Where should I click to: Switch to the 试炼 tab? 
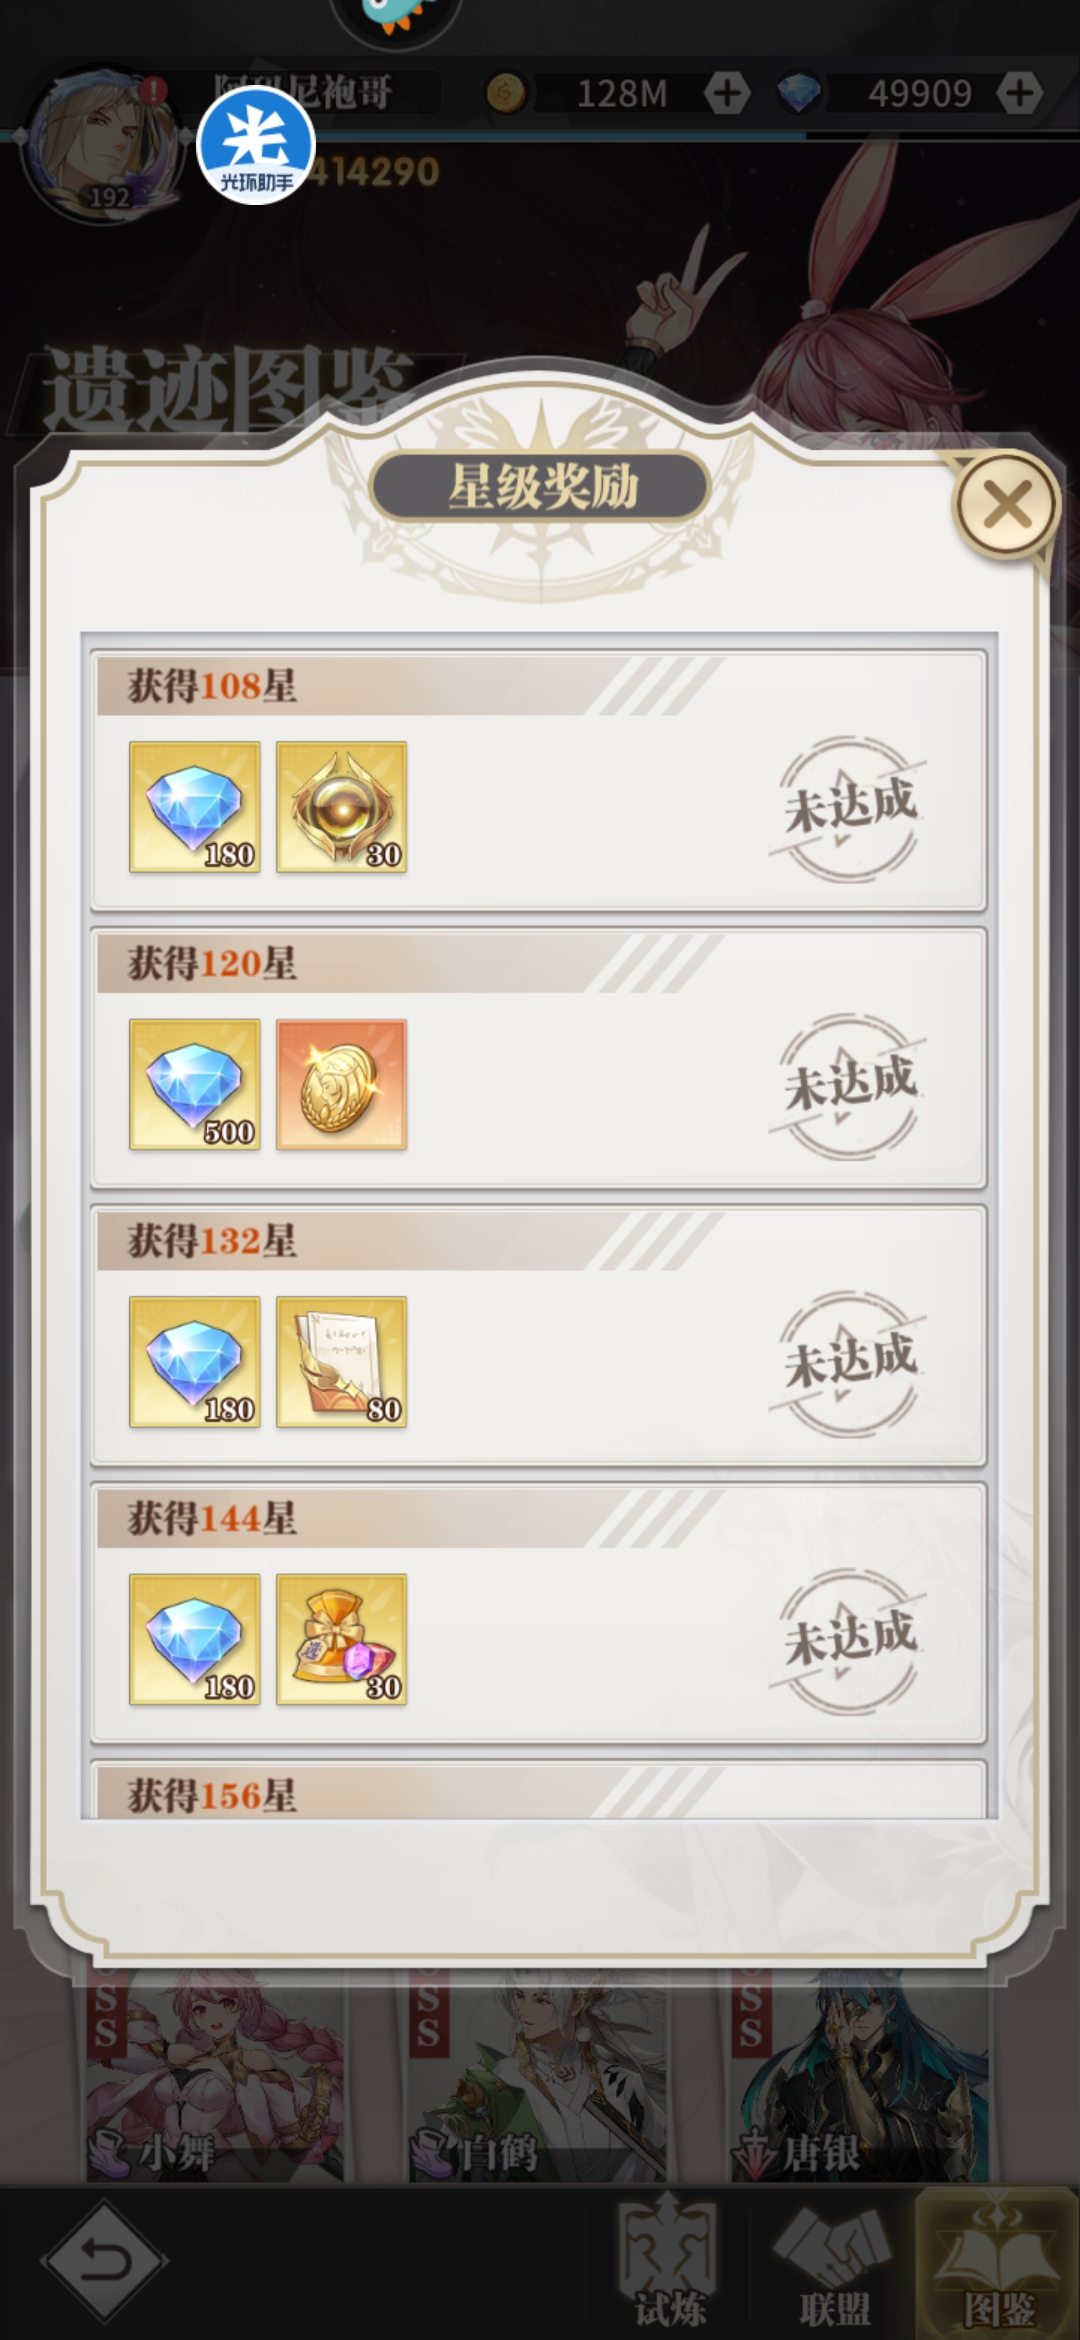[x=669, y=2263]
